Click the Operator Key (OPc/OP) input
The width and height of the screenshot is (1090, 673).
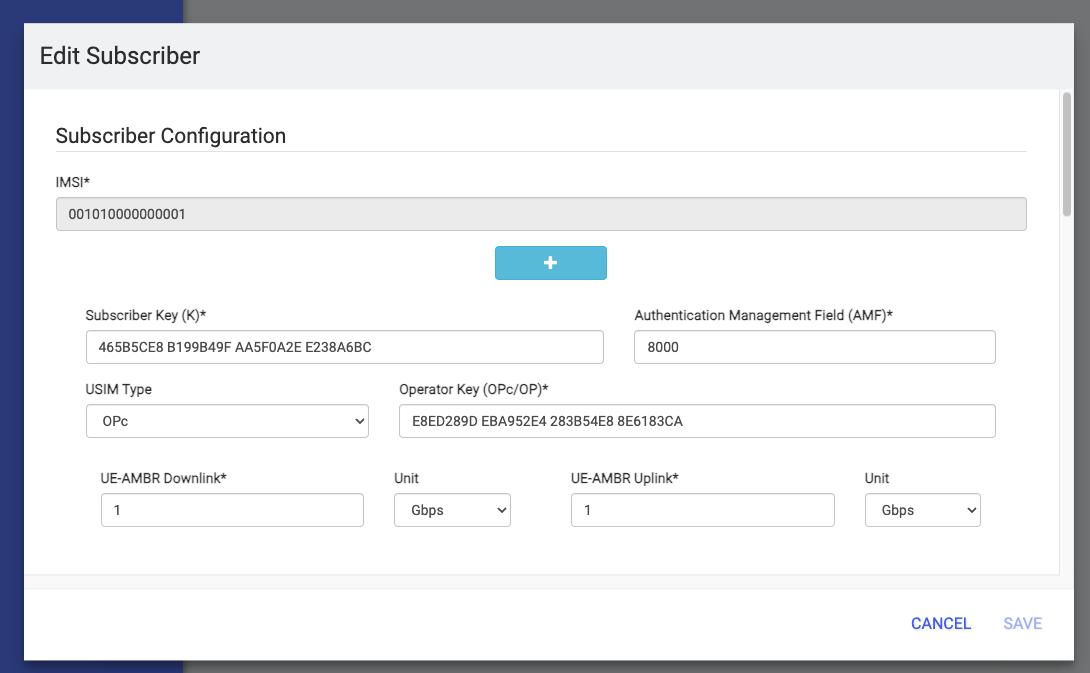coord(697,421)
